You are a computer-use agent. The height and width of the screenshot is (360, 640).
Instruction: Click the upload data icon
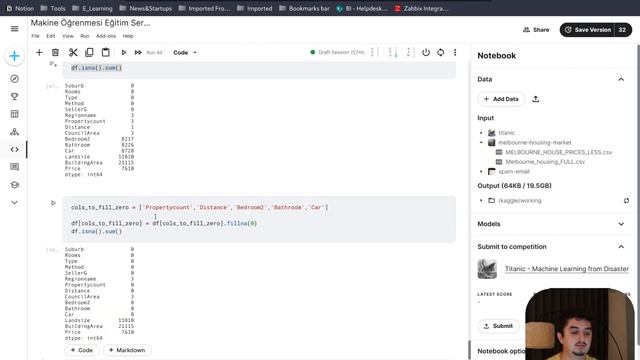[x=536, y=99]
